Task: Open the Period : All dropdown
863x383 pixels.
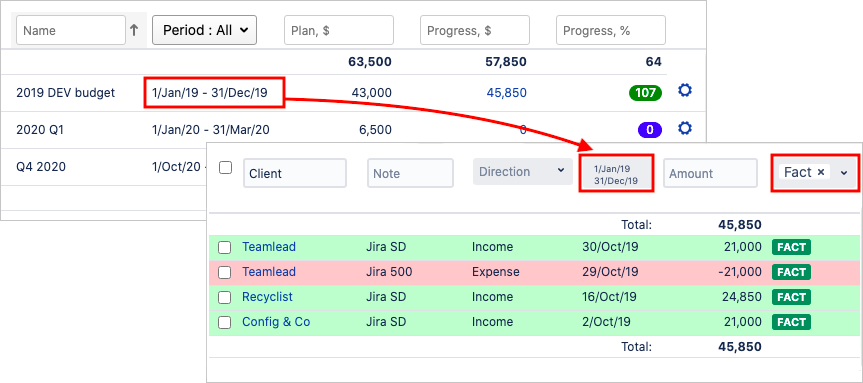Action: [x=204, y=30]
